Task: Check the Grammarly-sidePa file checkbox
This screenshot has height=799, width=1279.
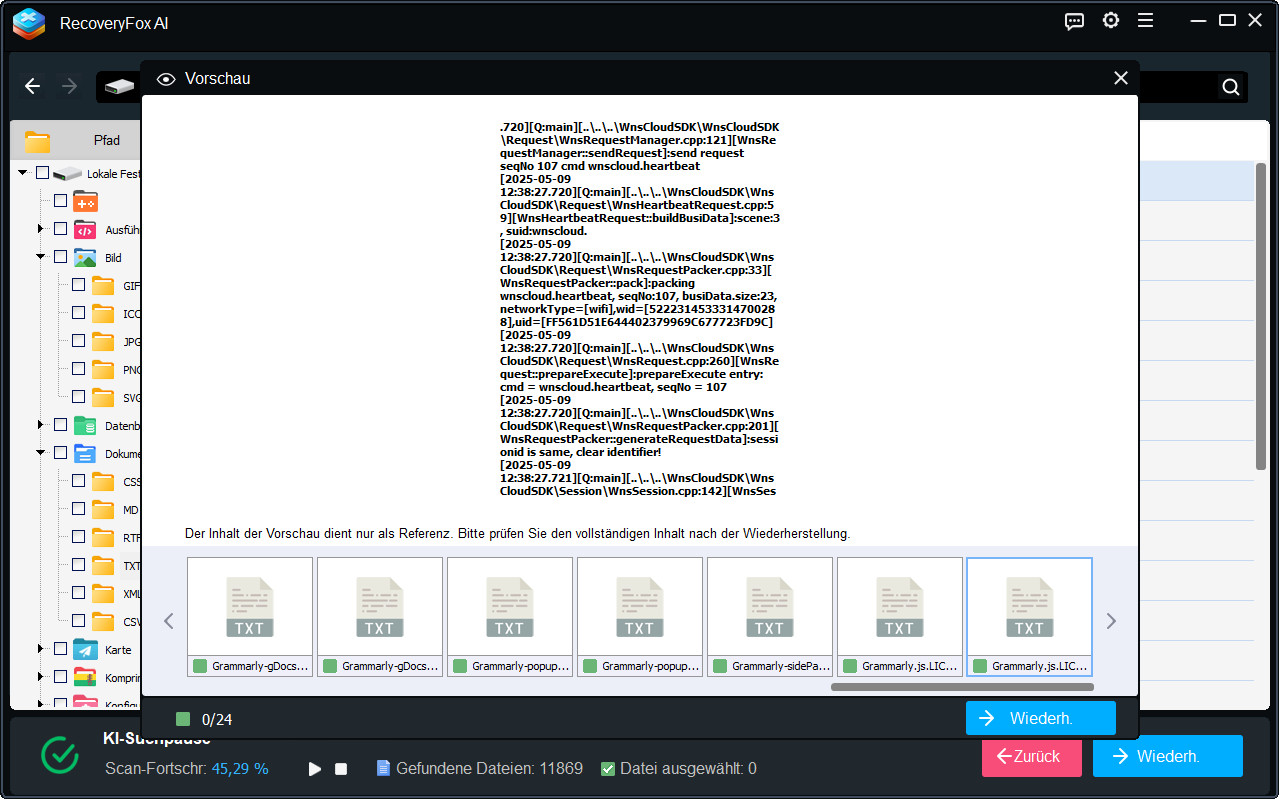Action: 720,666
